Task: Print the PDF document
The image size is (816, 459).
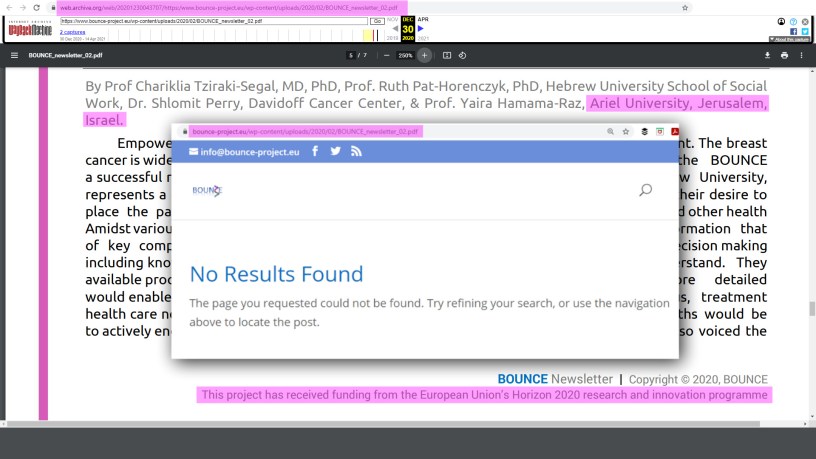Action: (785, 54)
